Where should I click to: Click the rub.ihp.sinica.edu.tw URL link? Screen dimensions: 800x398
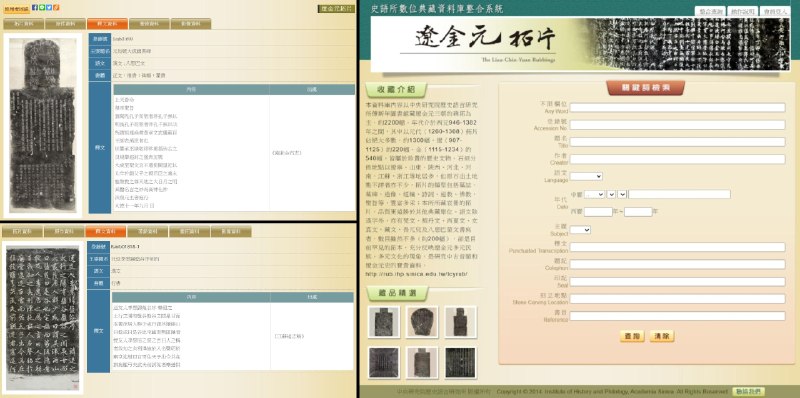tap(417, 275)
